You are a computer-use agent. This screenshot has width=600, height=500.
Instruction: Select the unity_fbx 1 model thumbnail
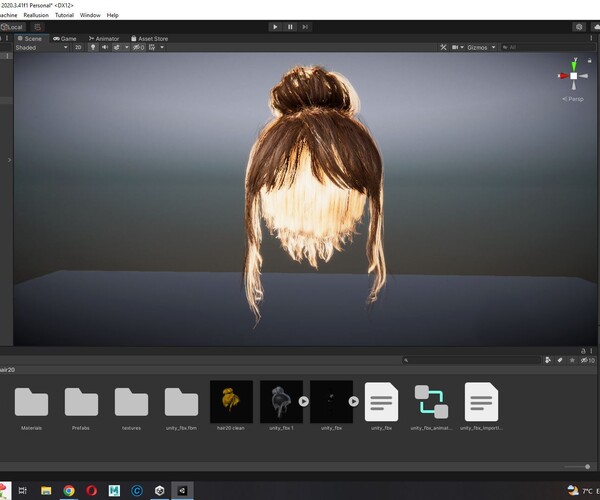(x=281, y=402)
